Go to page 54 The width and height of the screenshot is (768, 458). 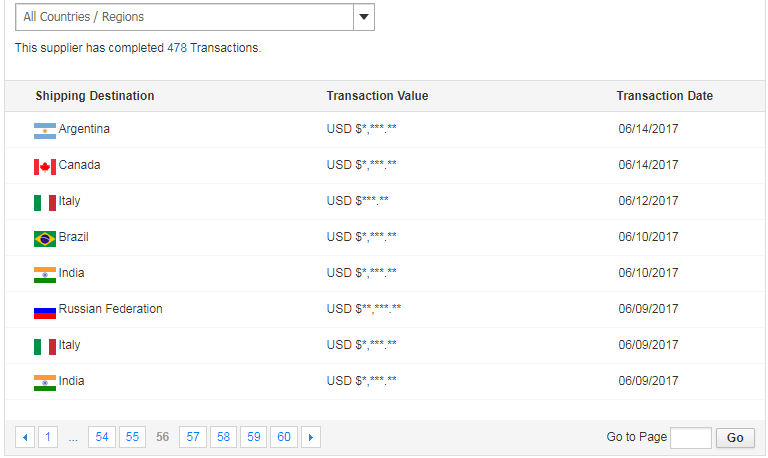point(102,437)
